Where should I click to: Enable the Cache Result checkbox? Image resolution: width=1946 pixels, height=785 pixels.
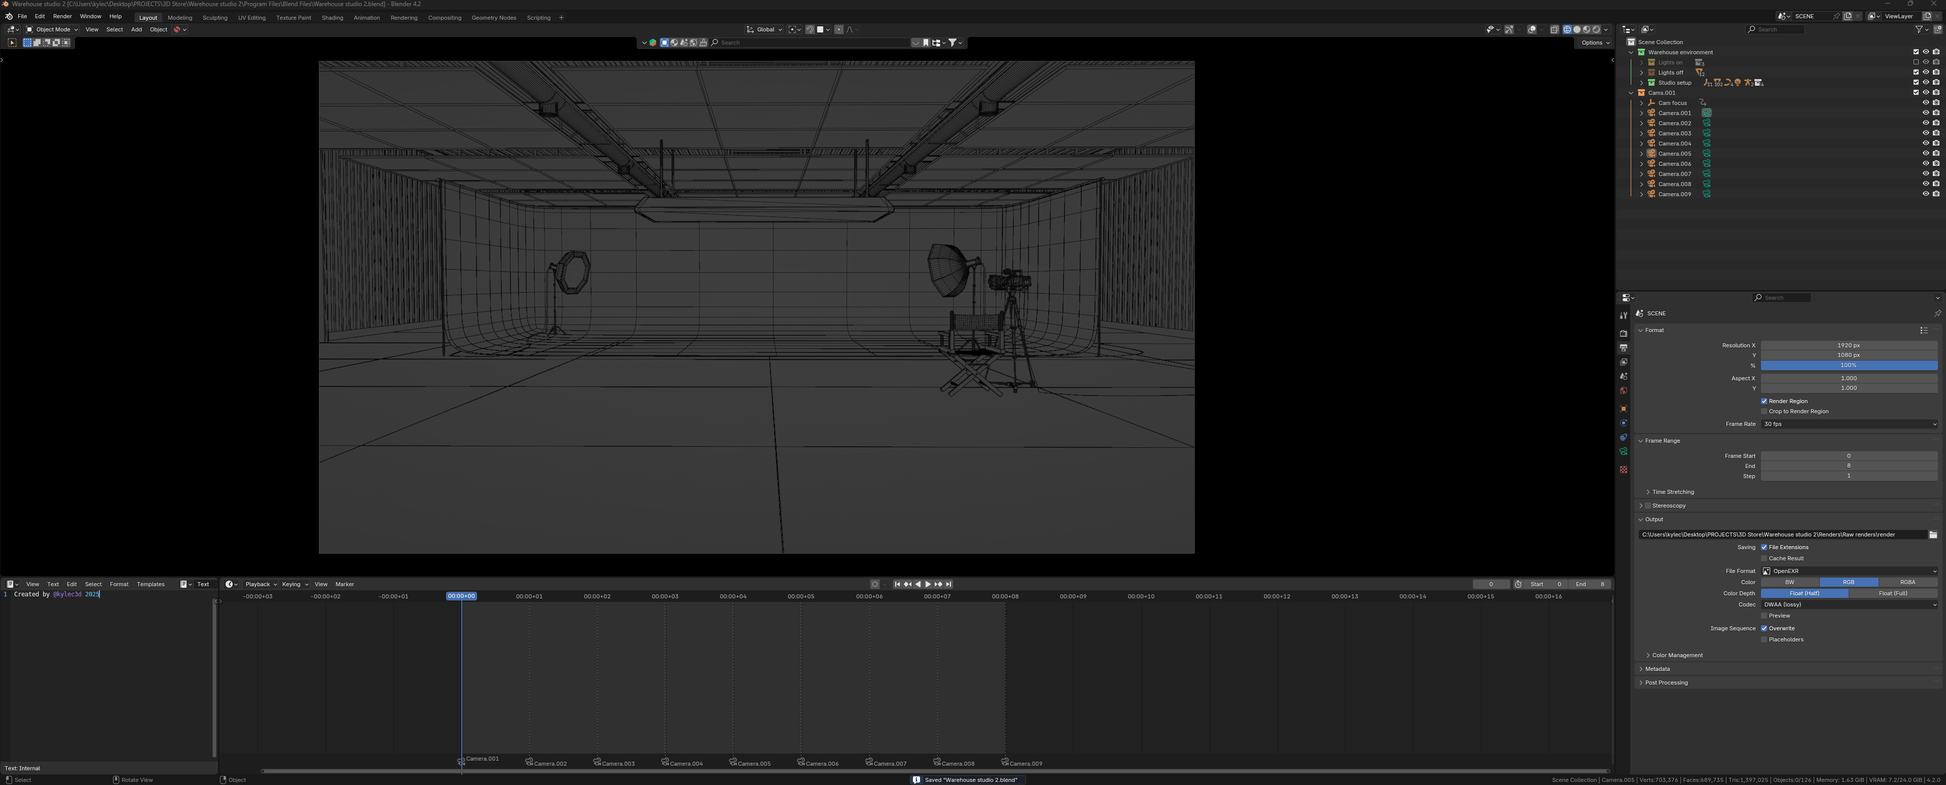click(x=1764, y=558)
